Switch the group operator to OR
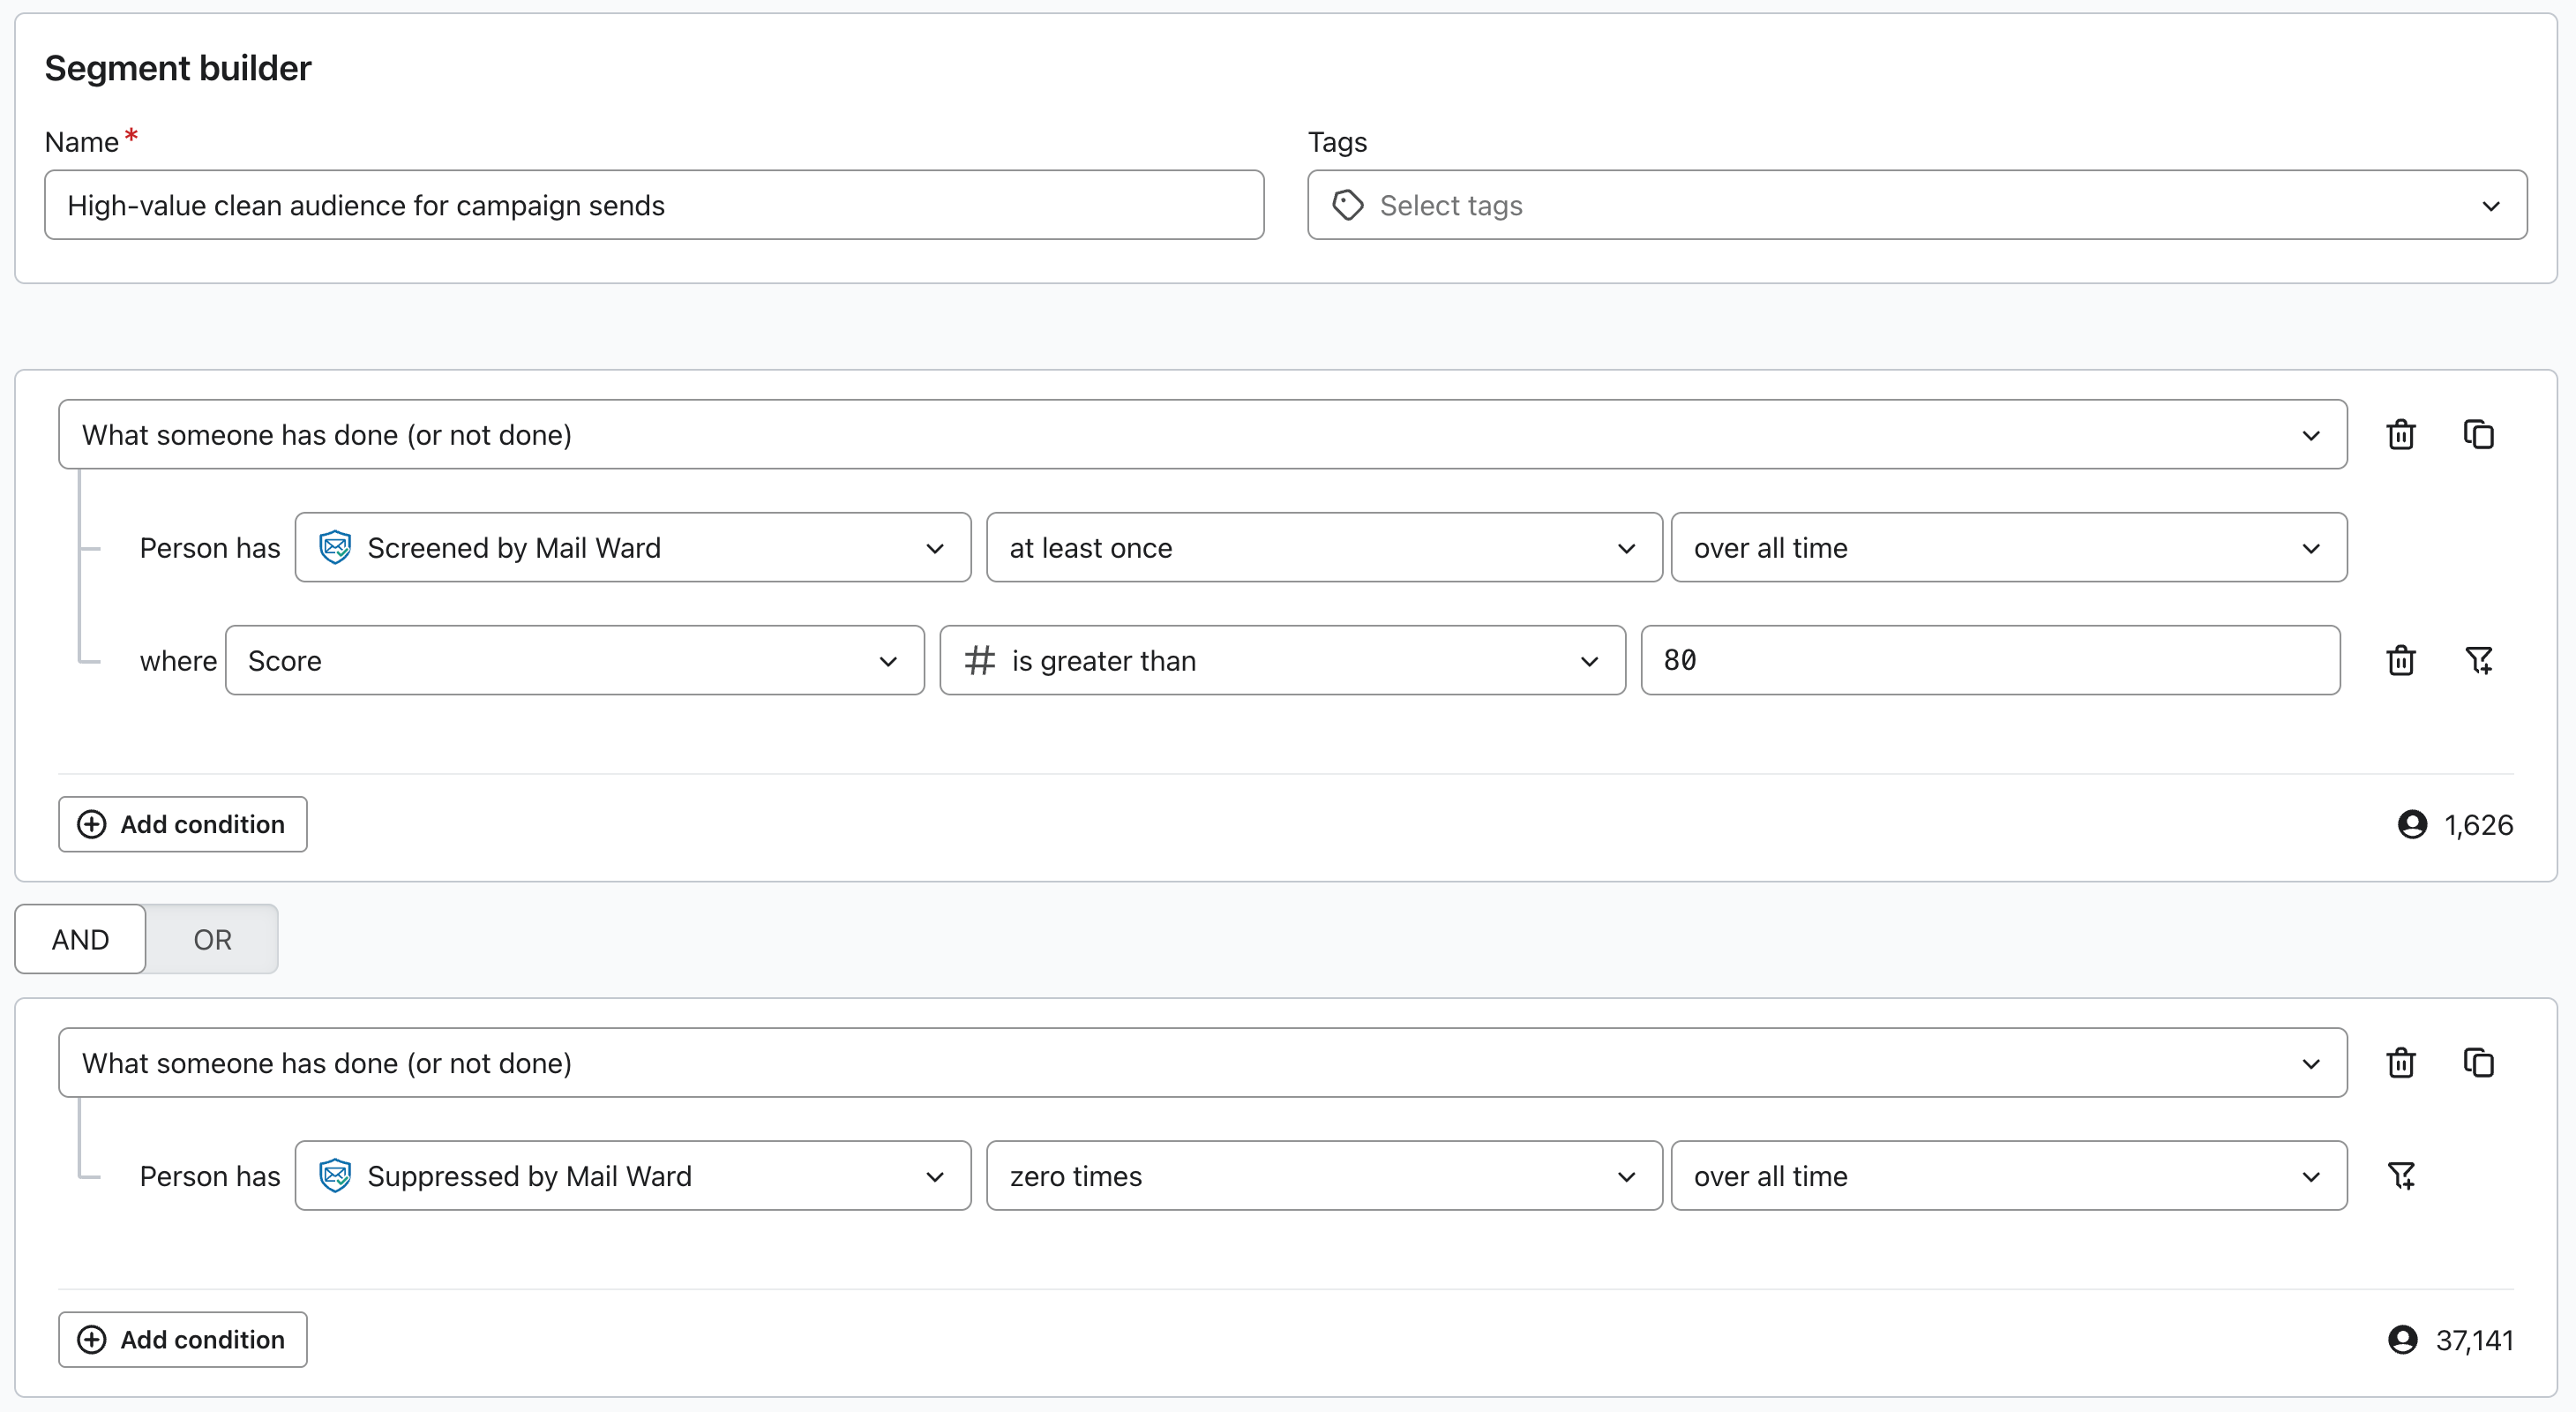Image resolution: width=2576 pixels, height=1412 pixels. pyautogui.click(x=212, y=939)
